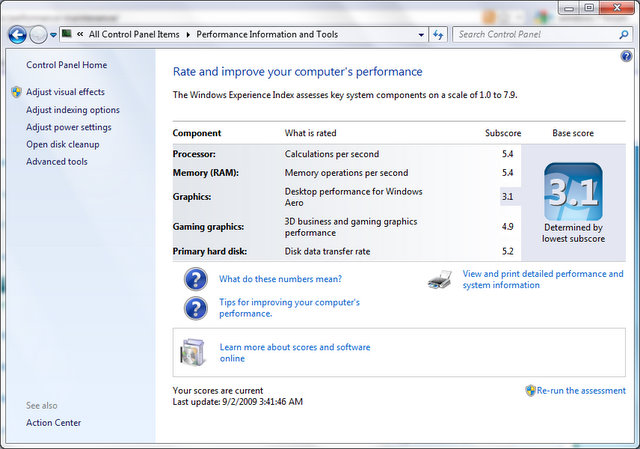The image size is (640, 449).
Task: Open Control Panel Home
Action: tap(67, 65)
